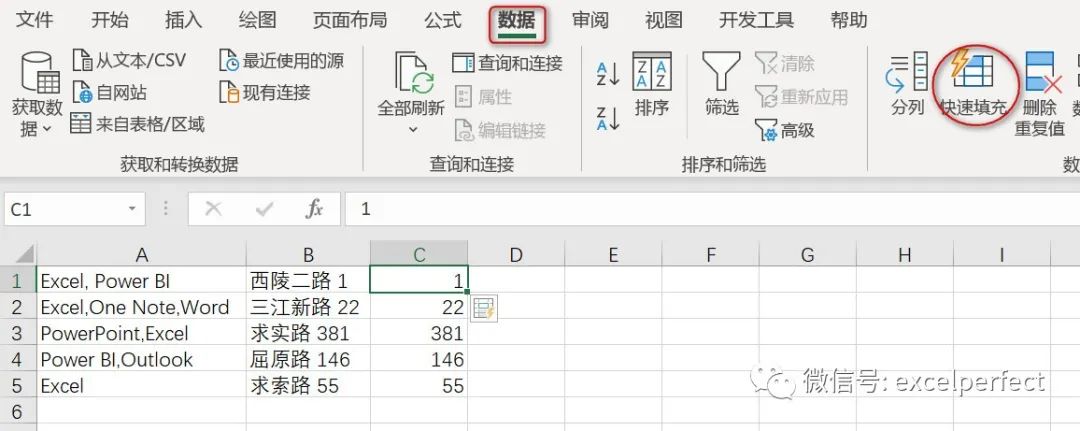Switch to the 页面布局 tab
The width and height of the screenshot is (1080, 431).
(350, 20)
